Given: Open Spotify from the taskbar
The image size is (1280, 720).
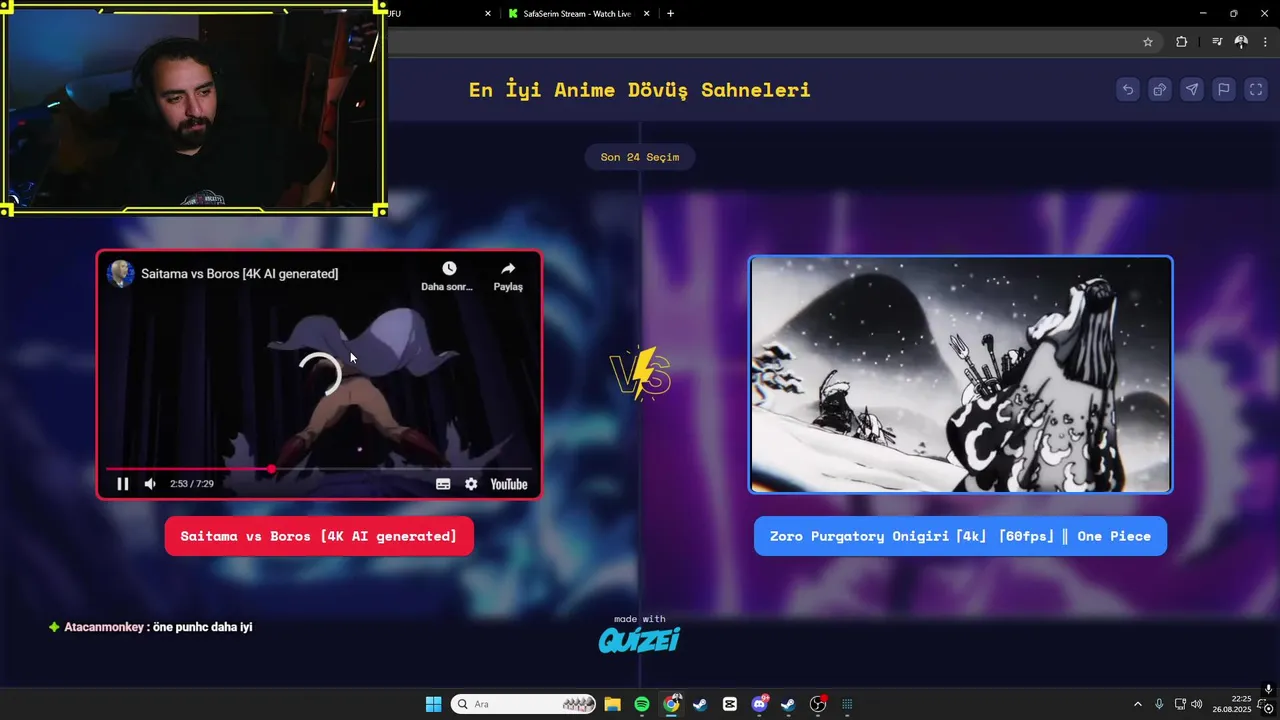Looking at the screenshot, I should [x=642, y=704].
